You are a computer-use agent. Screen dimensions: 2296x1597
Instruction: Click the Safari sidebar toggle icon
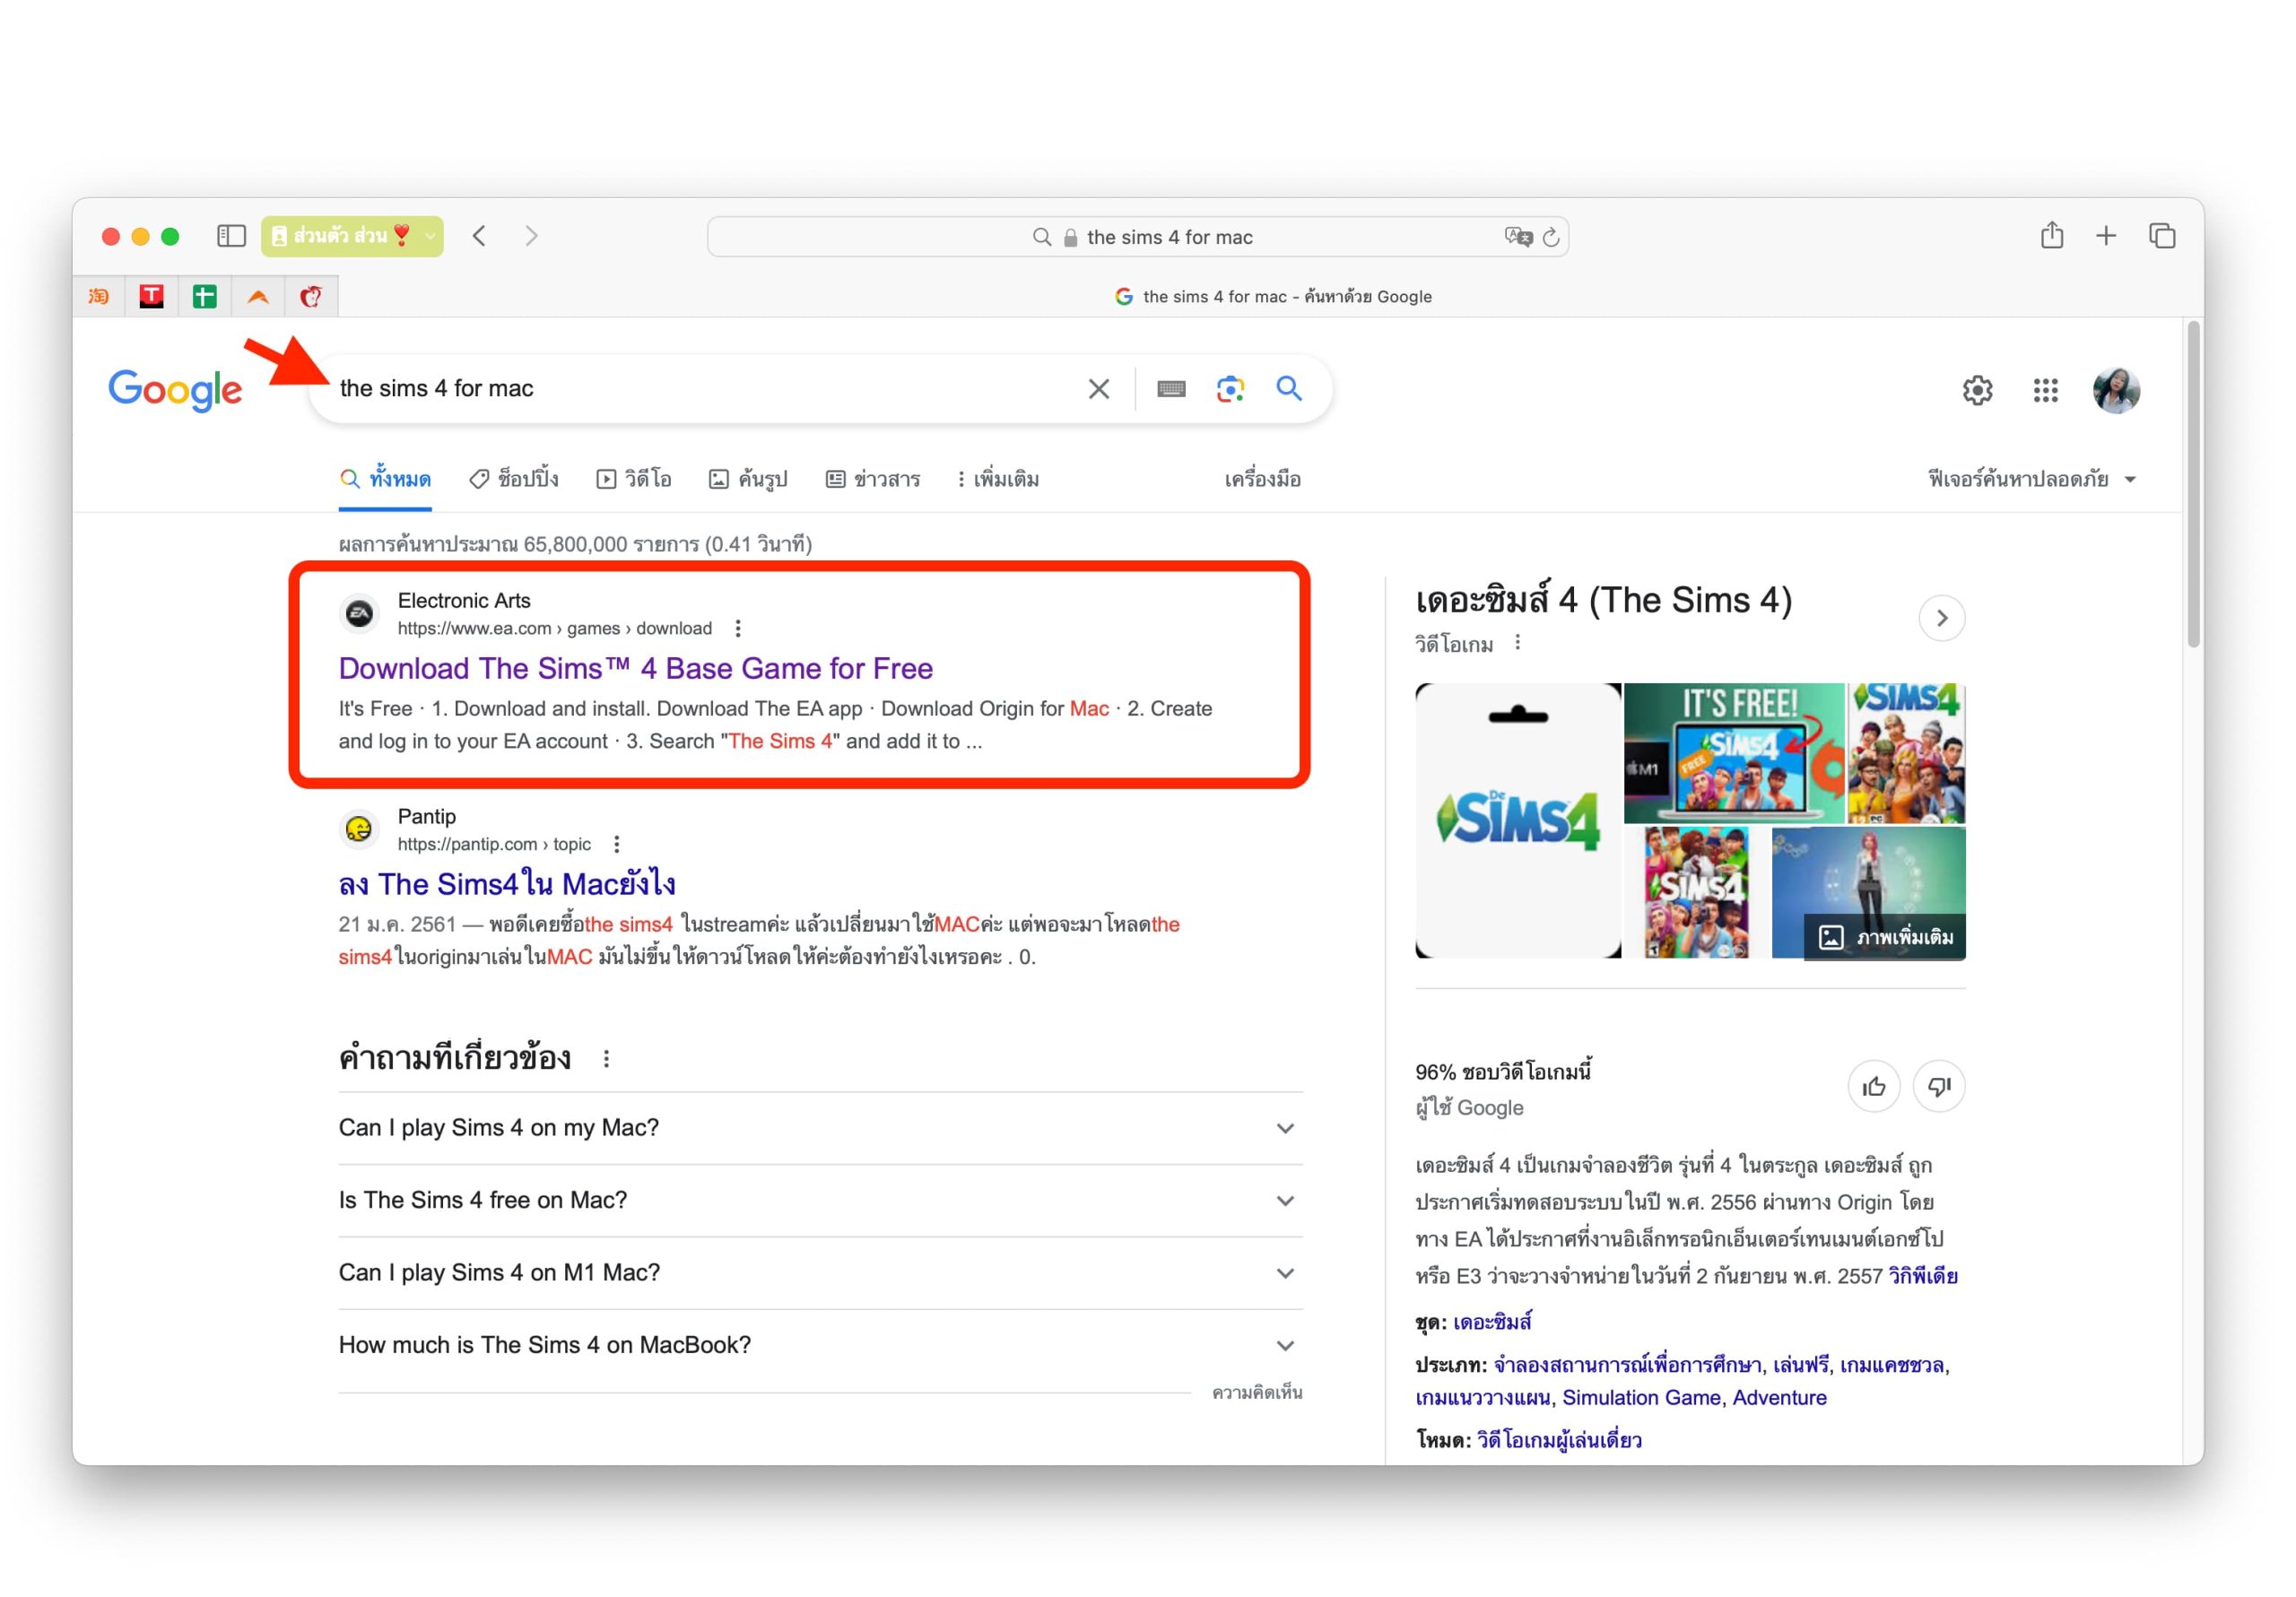[x=231, y=236]
